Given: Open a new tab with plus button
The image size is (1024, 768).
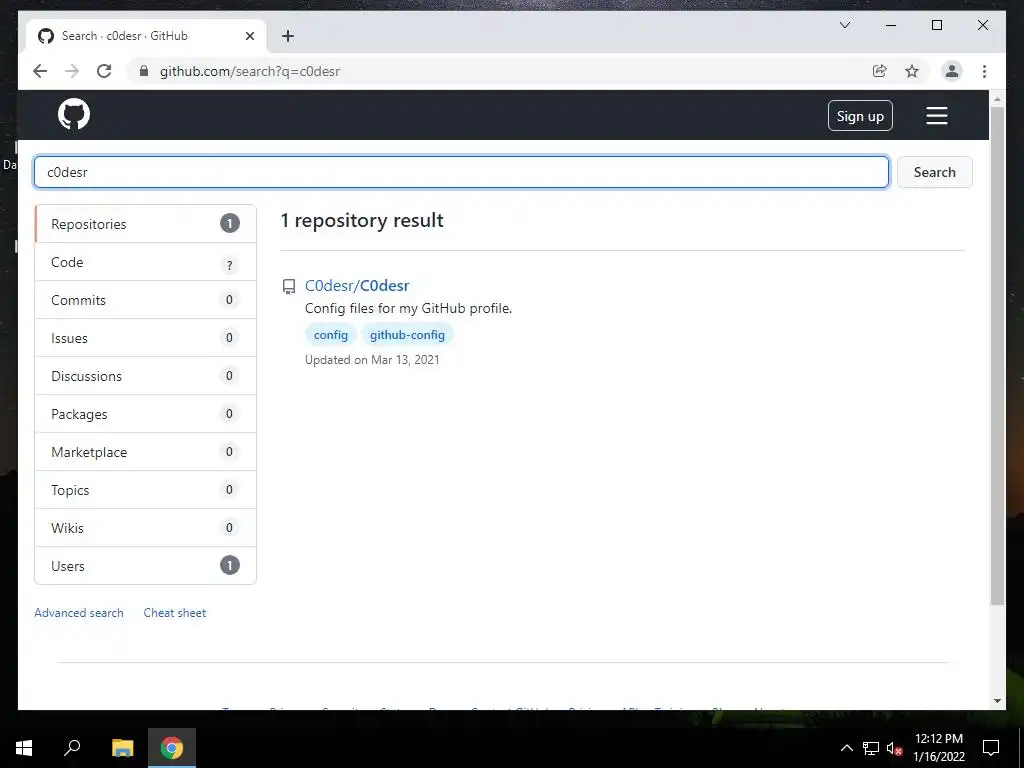Looking at the screenshot, I should point(288,36).
